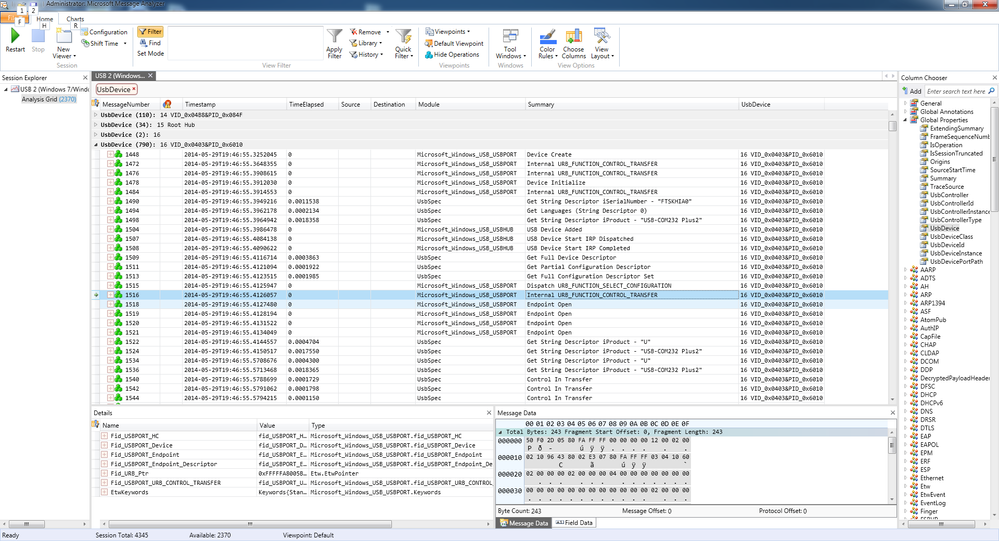Screen dimensions: 999x541
Task: Select Analysis Grid (2370) in Session Explorer
Action: 48,99
